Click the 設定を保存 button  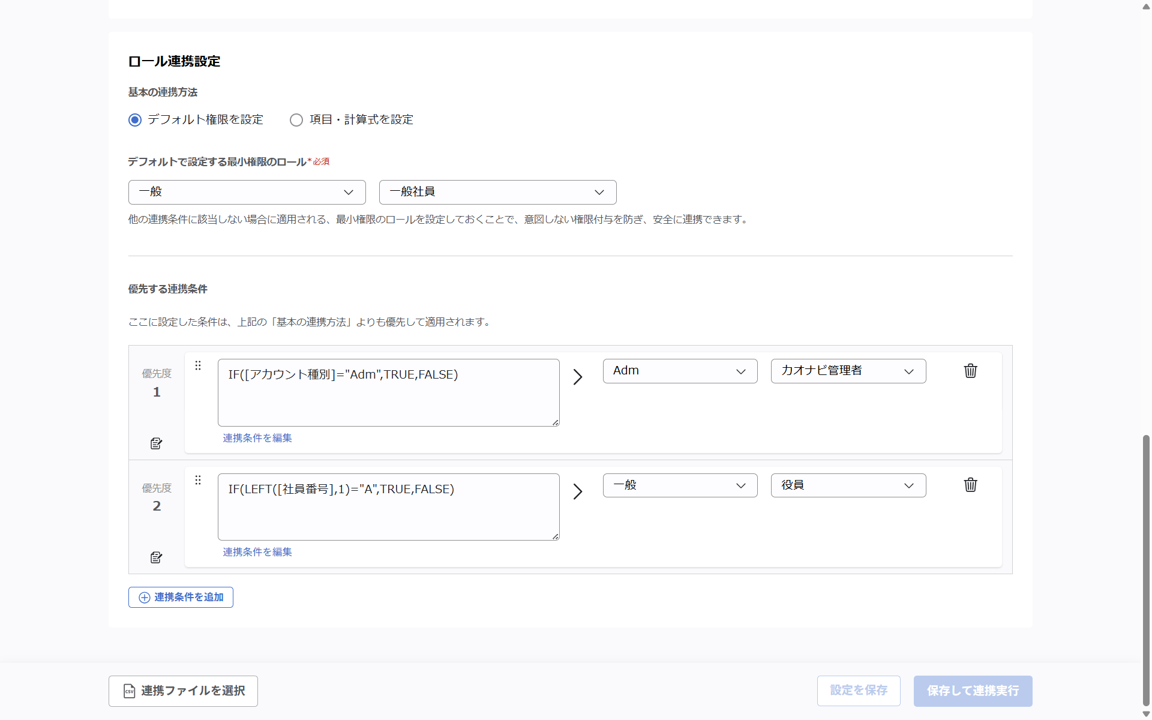point(859,691)
